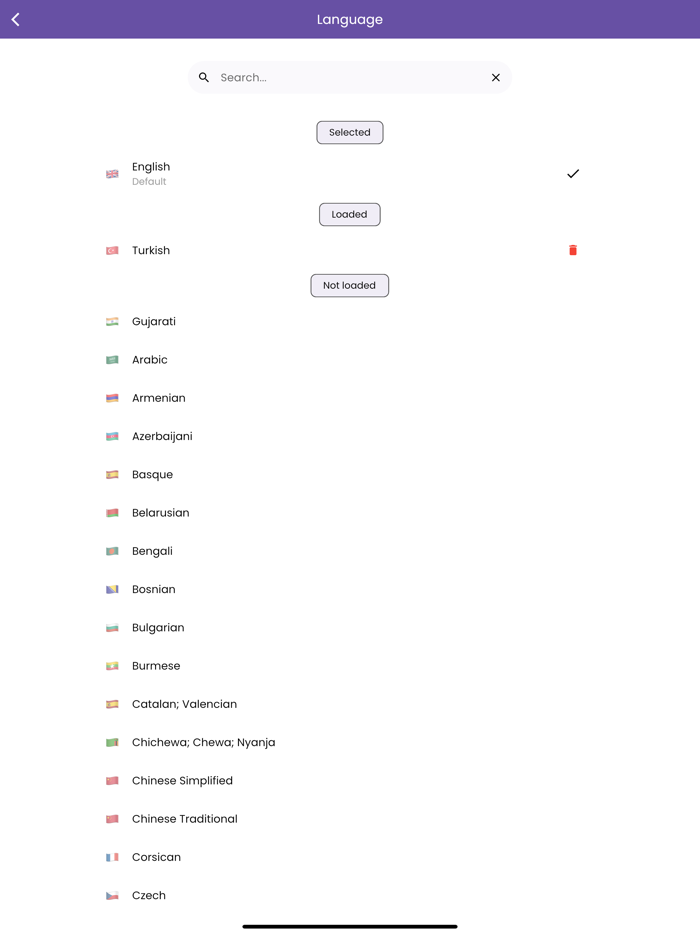This screenshot has width=700, height=934.
Task: Tap the trash icon to delete Turkish
Action: pos(573,250)
